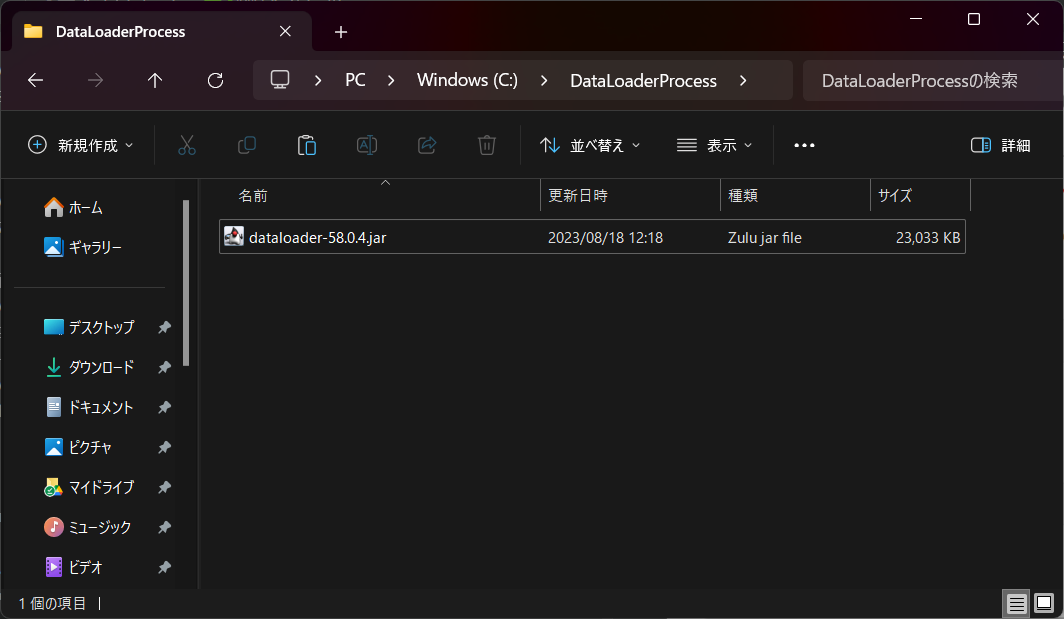This screenshot has width=1064, height=619.
Task: Click the Share icon in the toolbar
Action: (427, 145)
